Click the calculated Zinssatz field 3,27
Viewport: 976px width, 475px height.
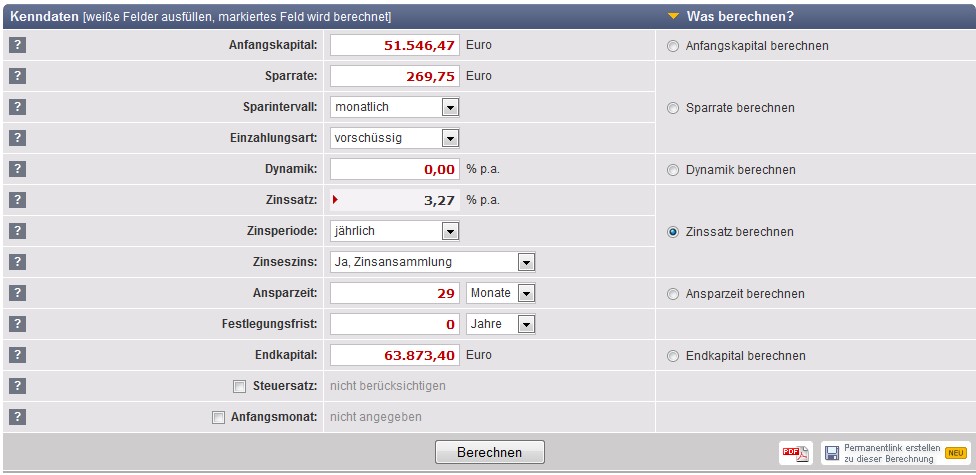coord(395,200)
